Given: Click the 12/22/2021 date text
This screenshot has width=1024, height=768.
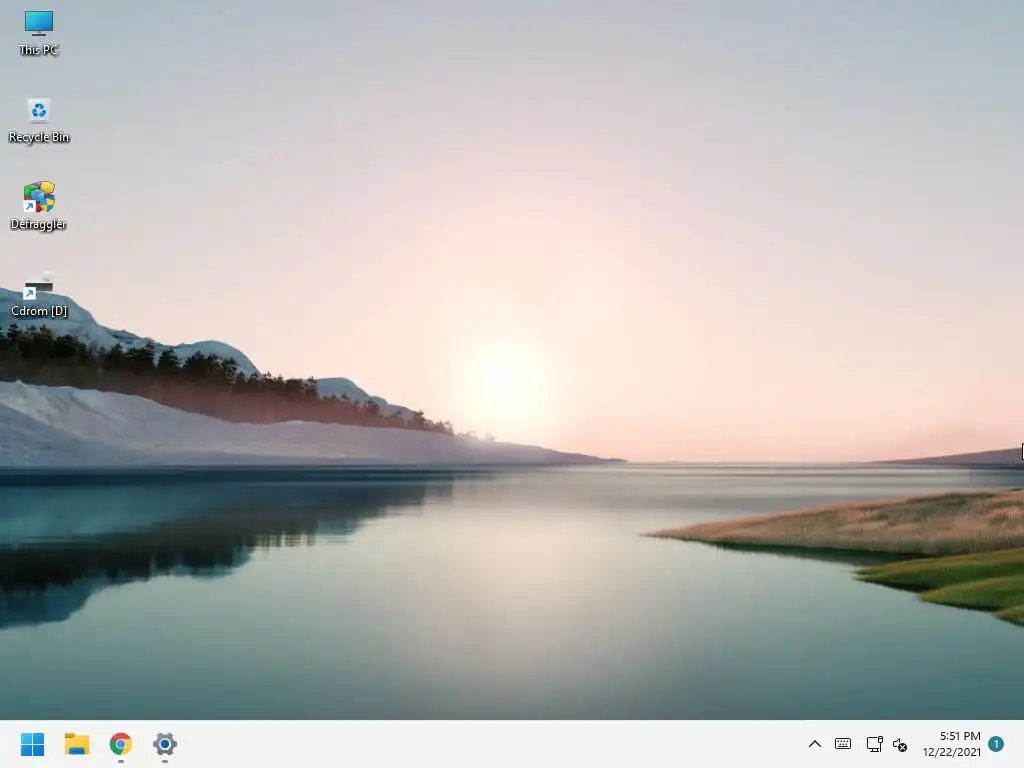Looking at the screenshot, I should coord(952,752).
